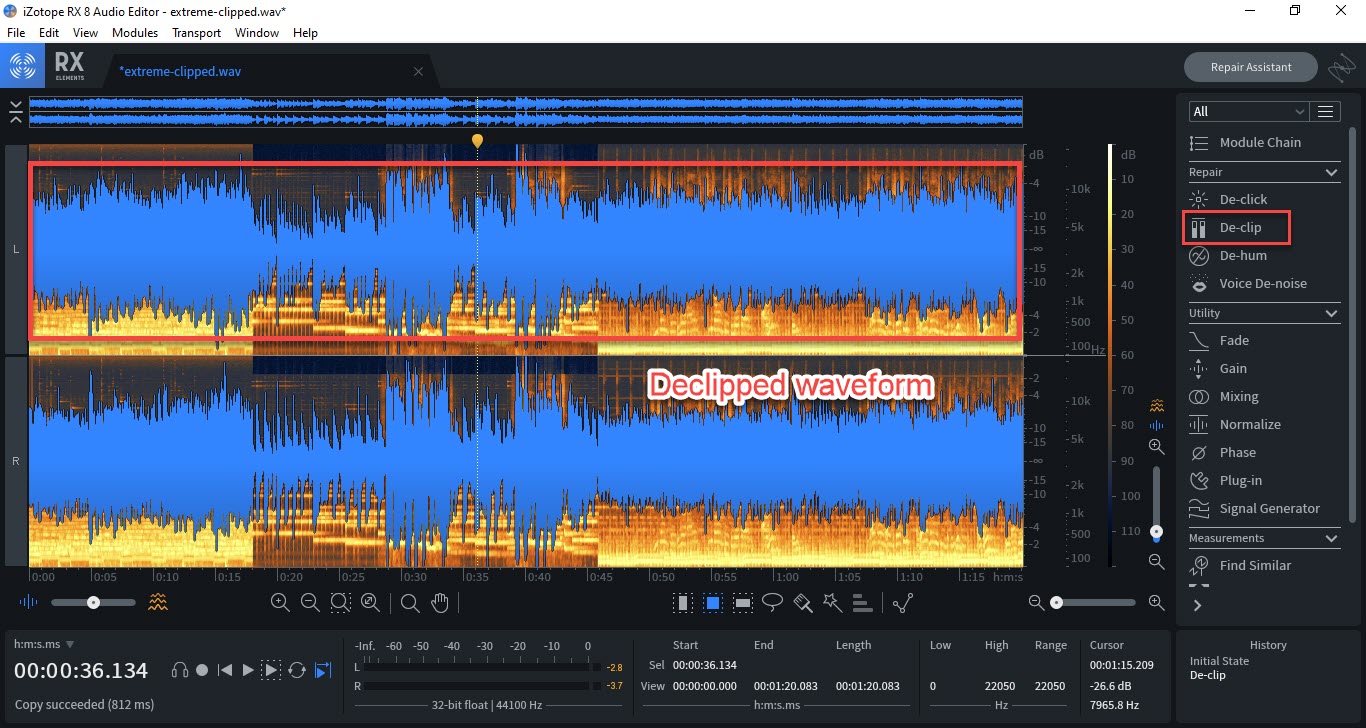Select the Lasso selection tool
Screen dimensions: 1366x728
[x=772, y=602]
